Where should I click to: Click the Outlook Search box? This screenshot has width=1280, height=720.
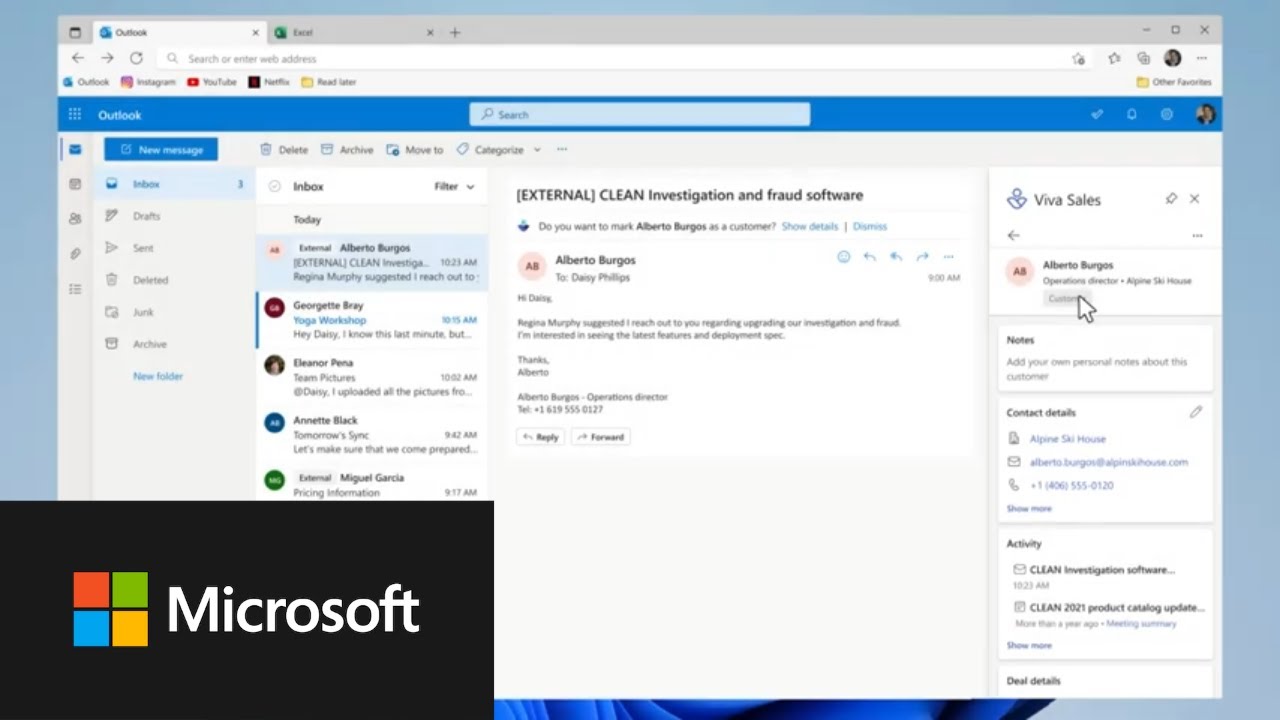(x=640, y=115)
